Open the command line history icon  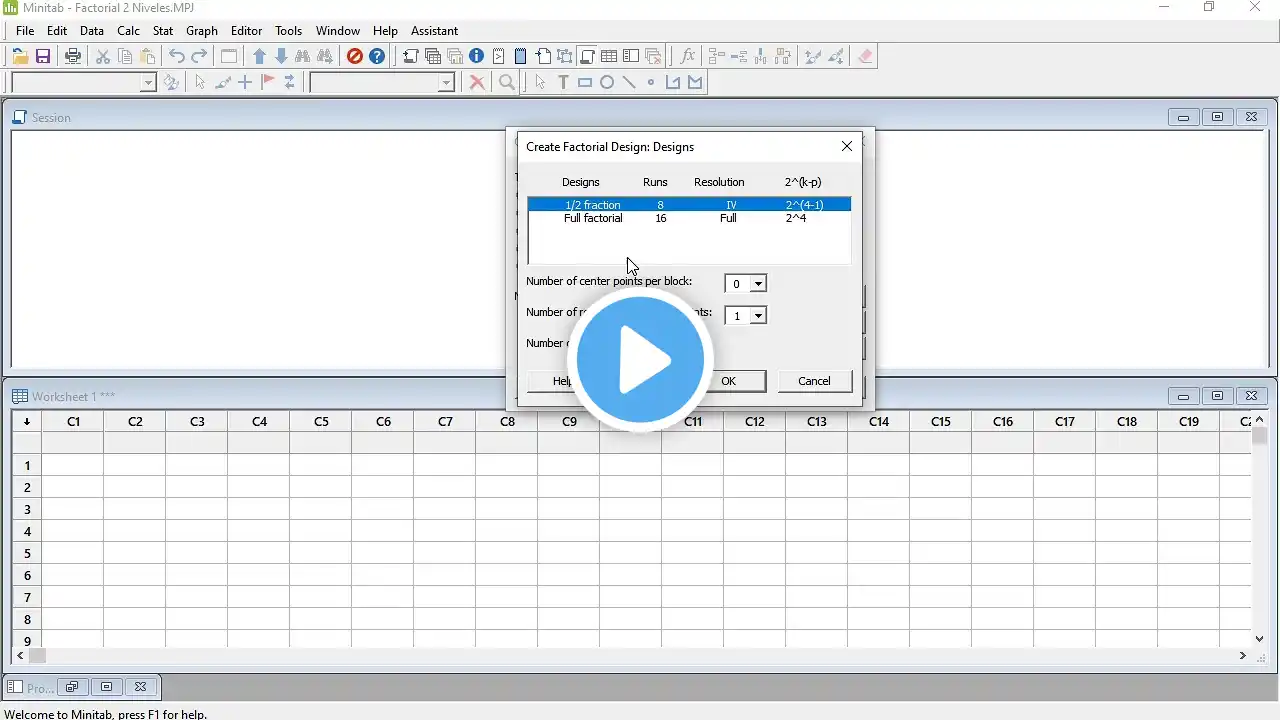(x=499, y=57)
